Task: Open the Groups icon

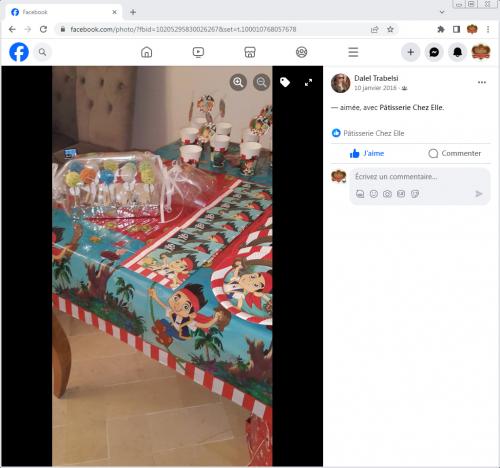Action: click(x=302, y=52)
